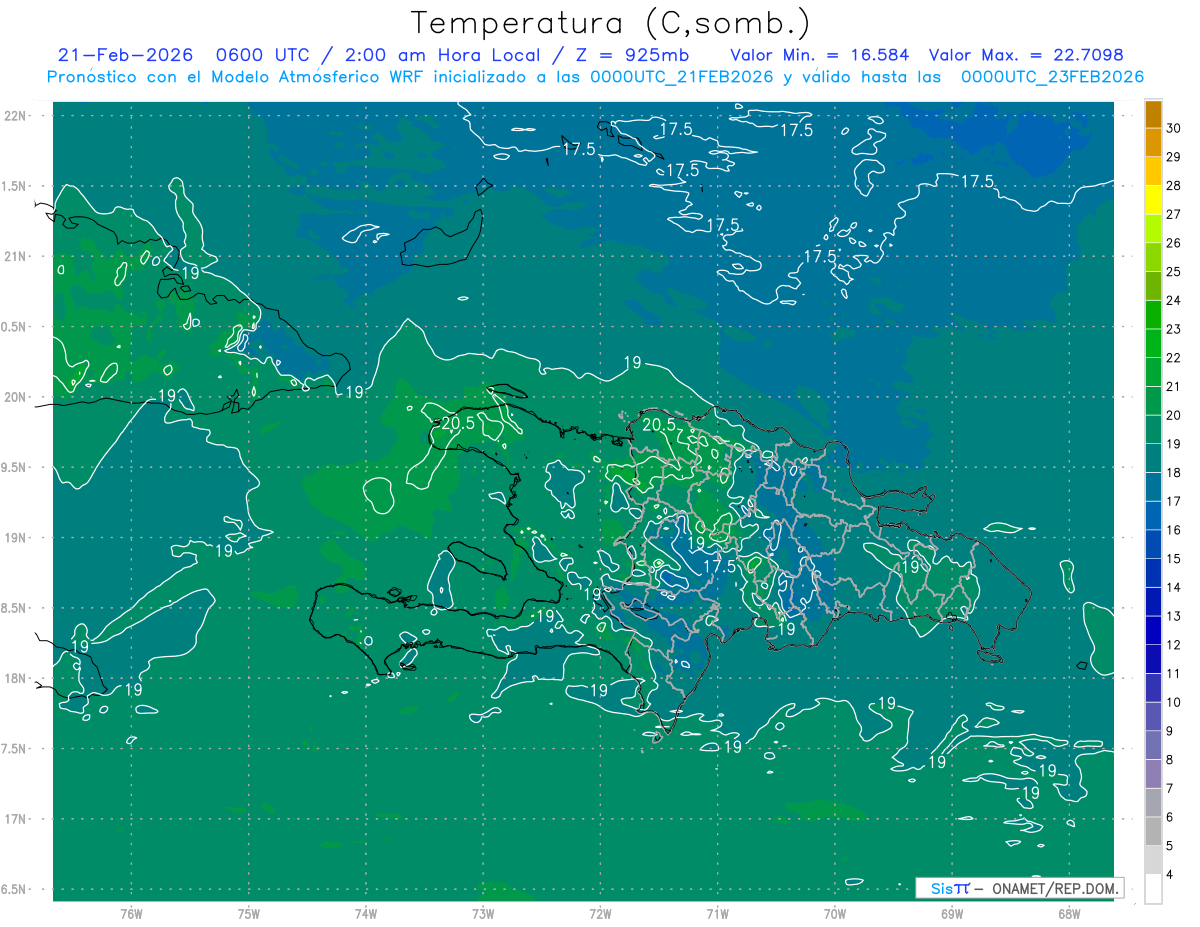Click the 17N latitude axis label
Image resolution: width=1200 pixels, height=927 pixels.
(17, 819)
